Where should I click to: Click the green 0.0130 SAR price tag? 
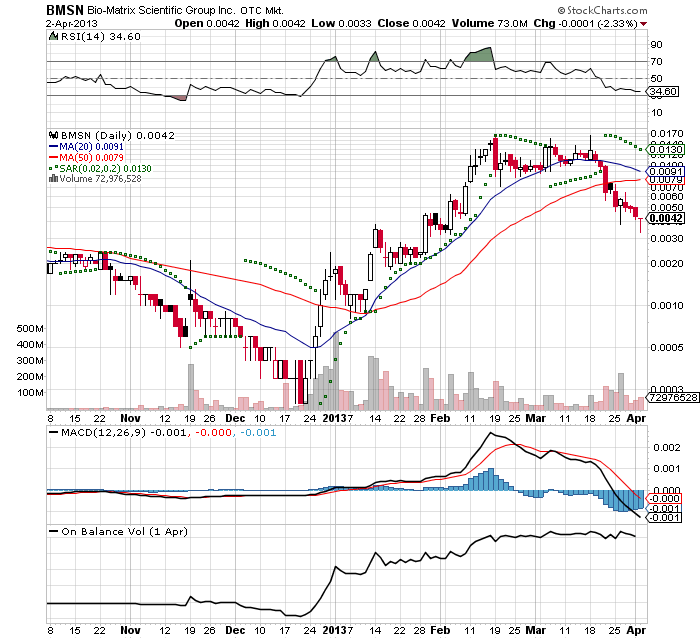[x=665, y=150]
